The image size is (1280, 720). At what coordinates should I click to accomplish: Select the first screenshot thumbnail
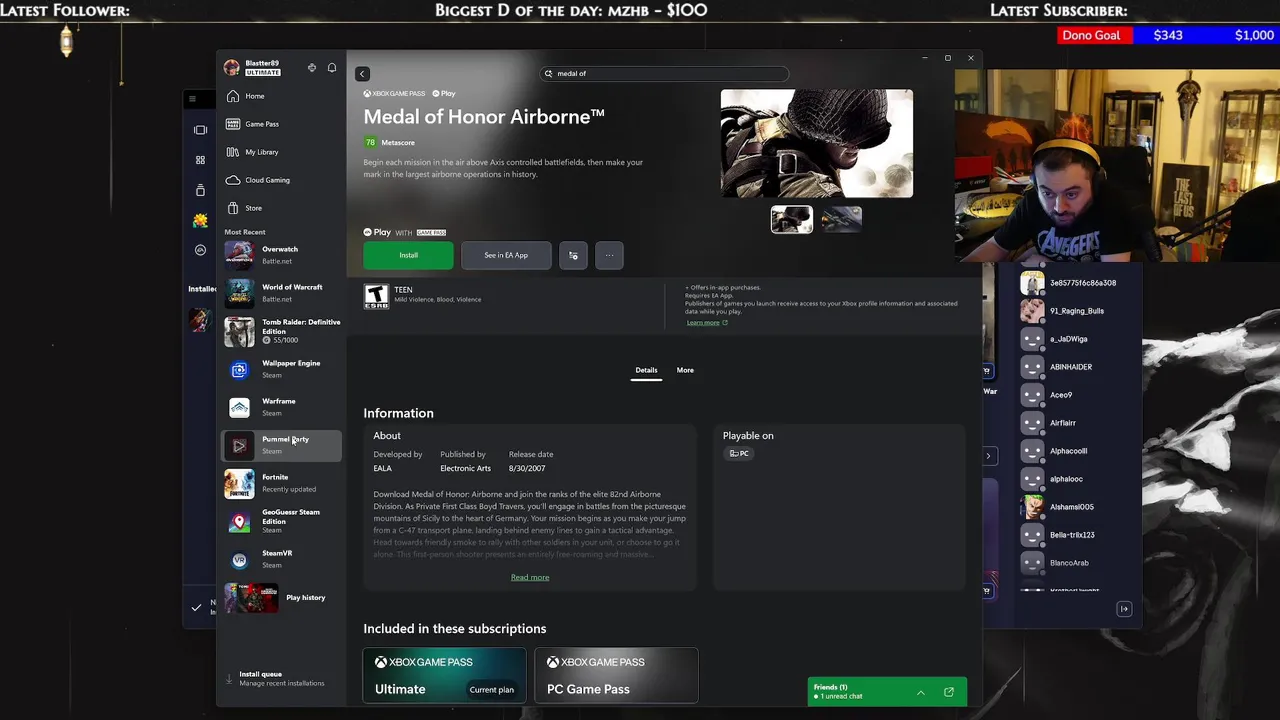pyautogui.click(x=792, y=219)
